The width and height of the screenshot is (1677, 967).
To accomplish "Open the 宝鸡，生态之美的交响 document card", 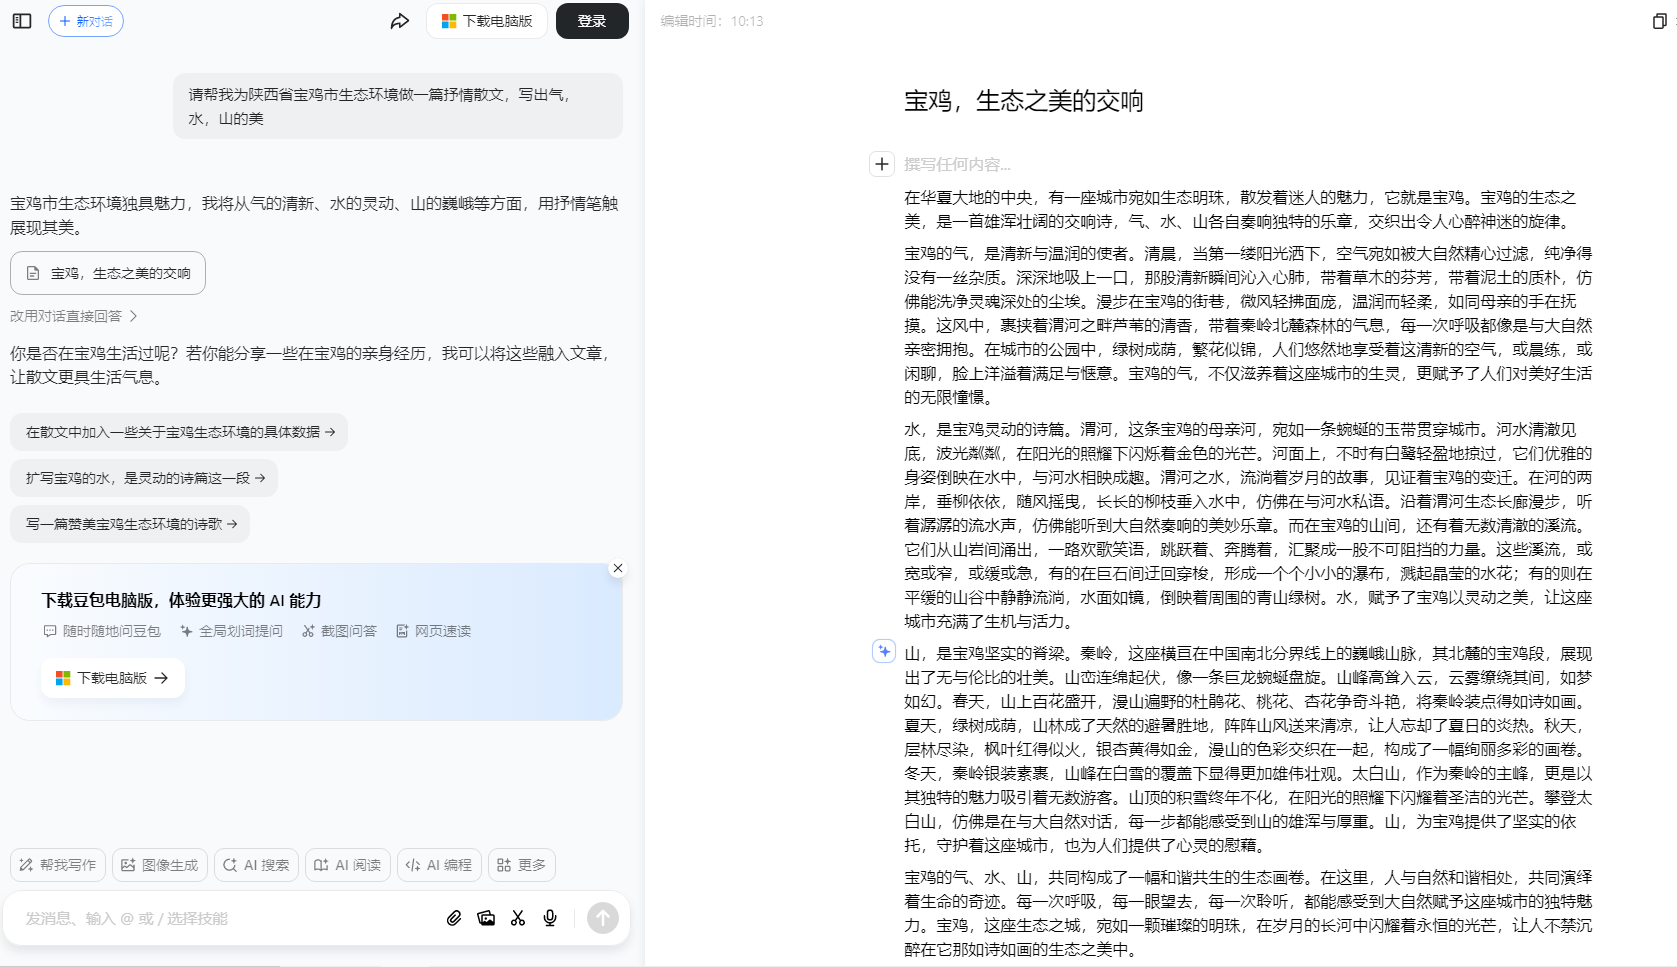I will (108, 273).
